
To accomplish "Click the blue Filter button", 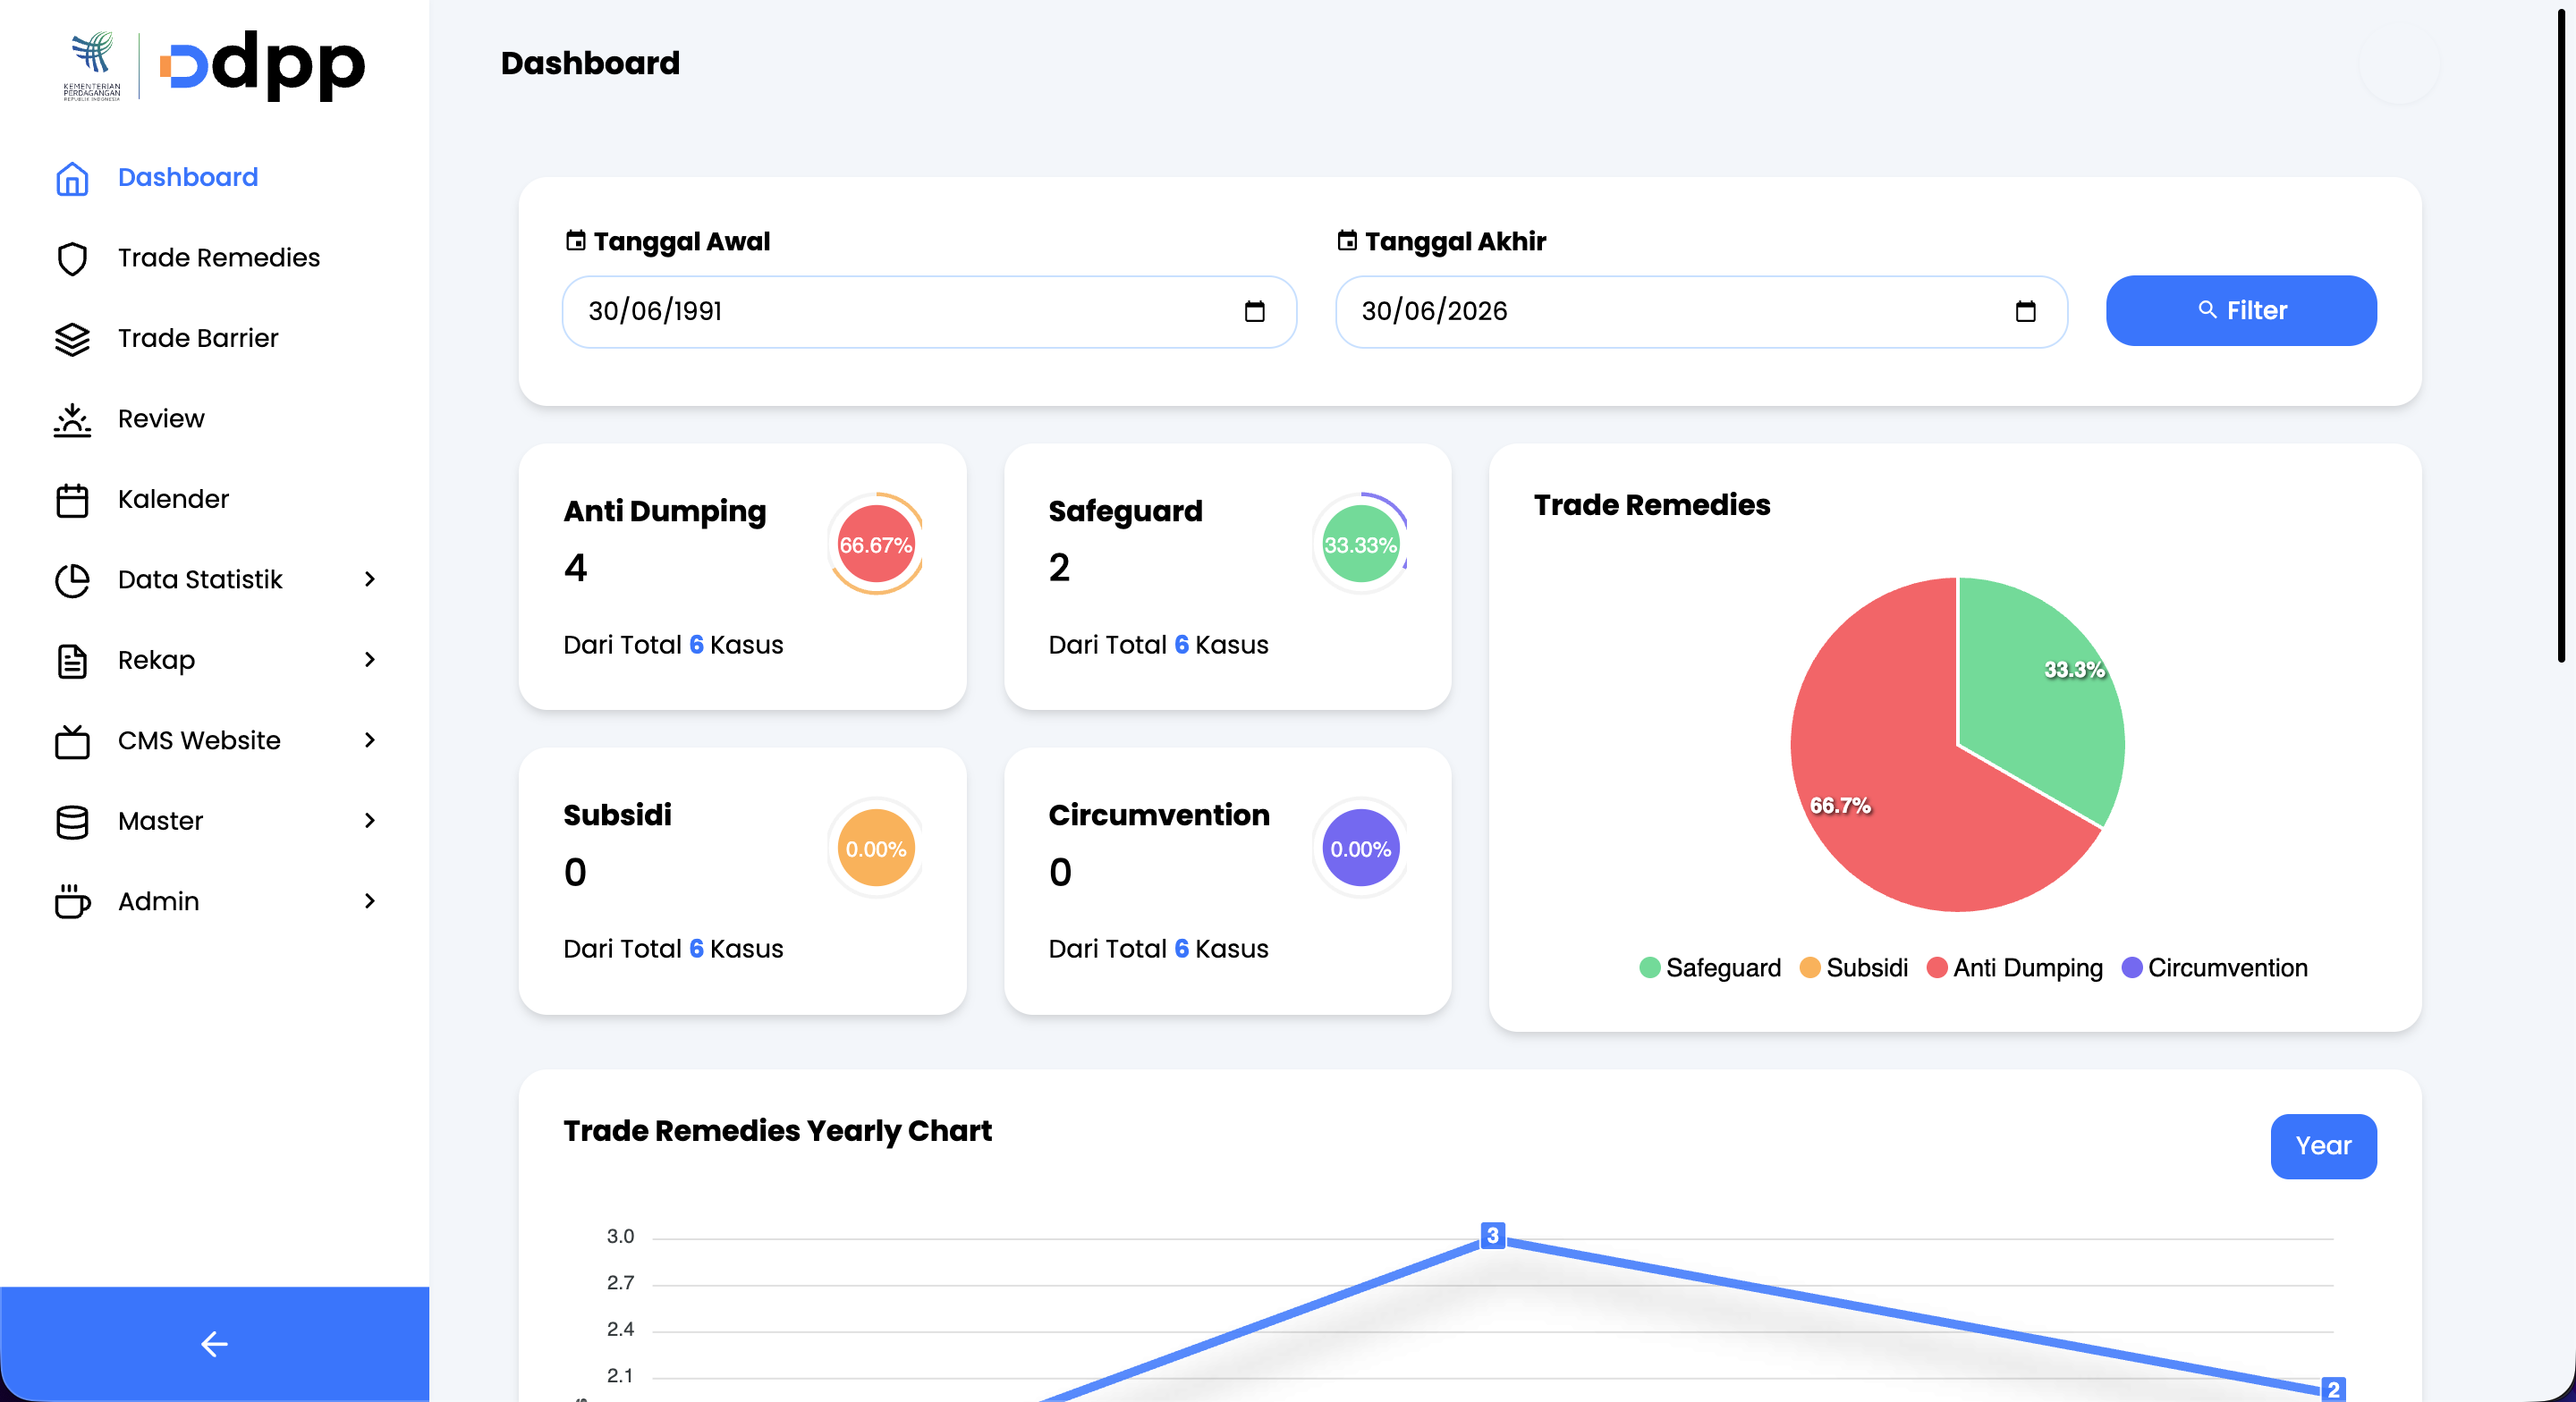I will pos(2241,311).
